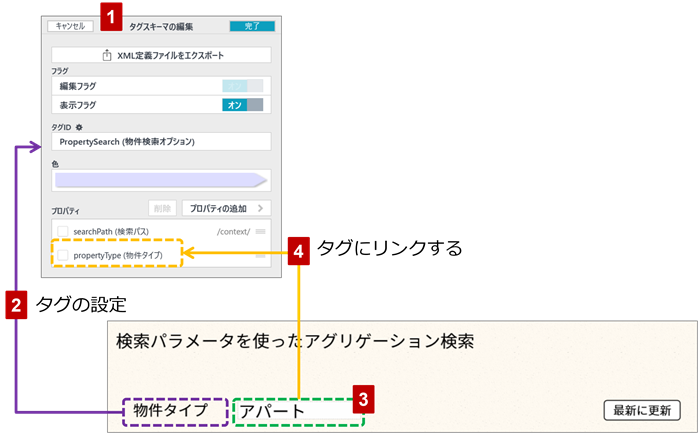This screenshot has height=433, width=698.
Task: Toggle the 表示フラグ switch
Action: point(243,105)
